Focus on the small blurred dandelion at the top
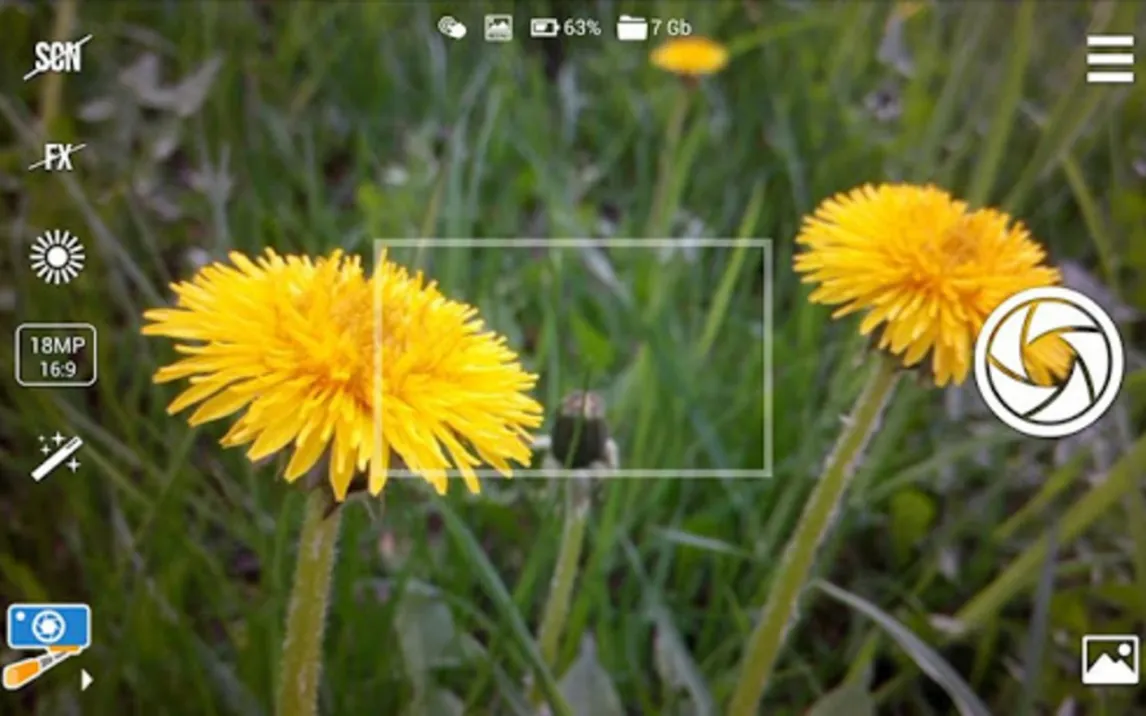The width and height of the screenshot is (1146, 716). (689, 56)
